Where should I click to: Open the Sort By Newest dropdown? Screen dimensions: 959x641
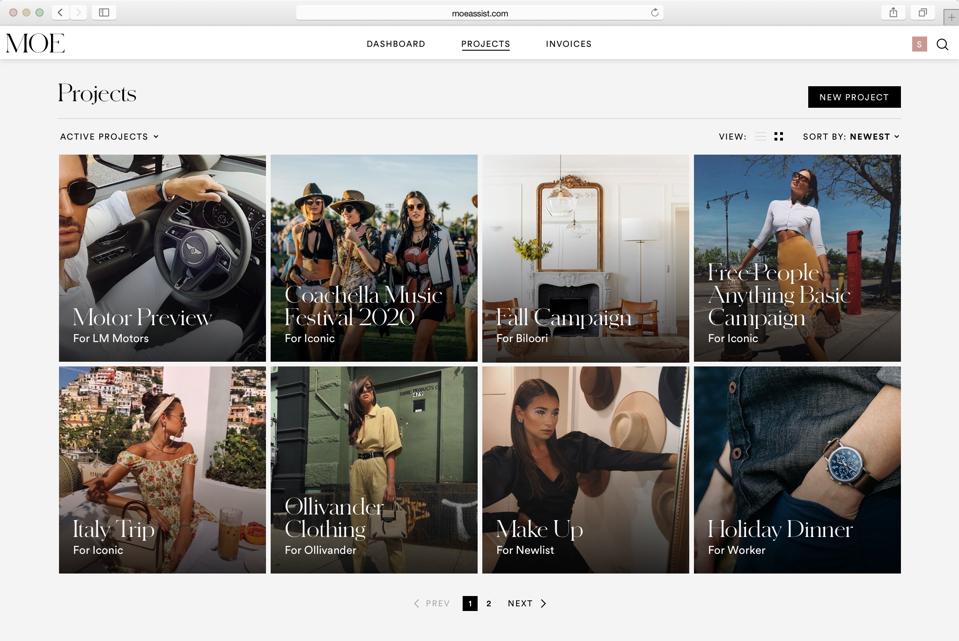tap(851, 137)
